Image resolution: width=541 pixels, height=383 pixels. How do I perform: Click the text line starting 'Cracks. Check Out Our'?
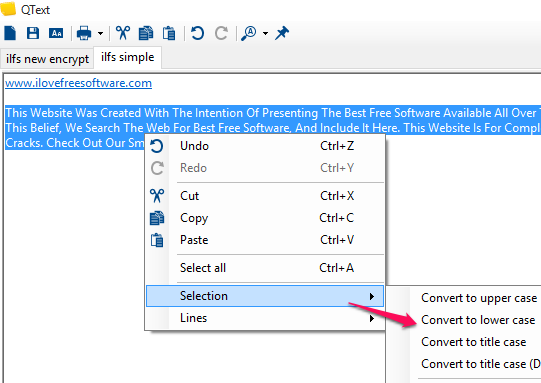75,143
